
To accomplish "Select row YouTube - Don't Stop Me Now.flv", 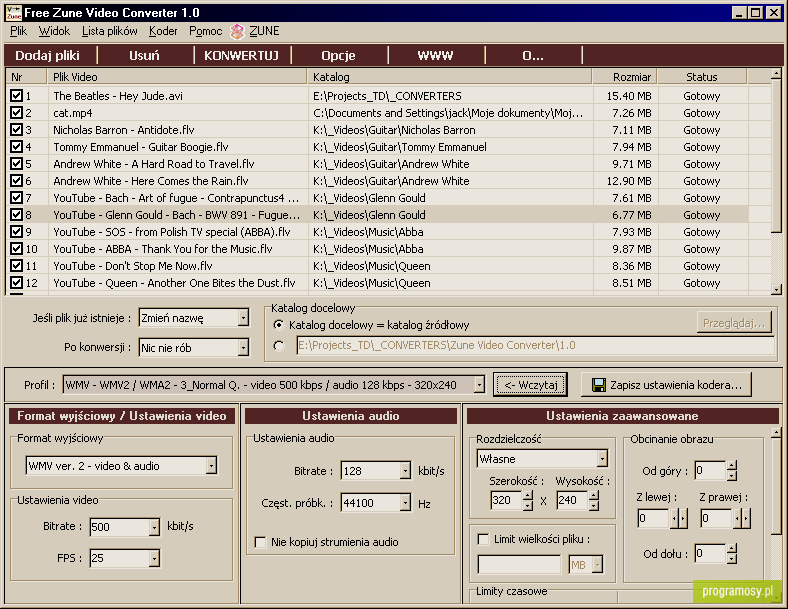I will tap(377, 266).
